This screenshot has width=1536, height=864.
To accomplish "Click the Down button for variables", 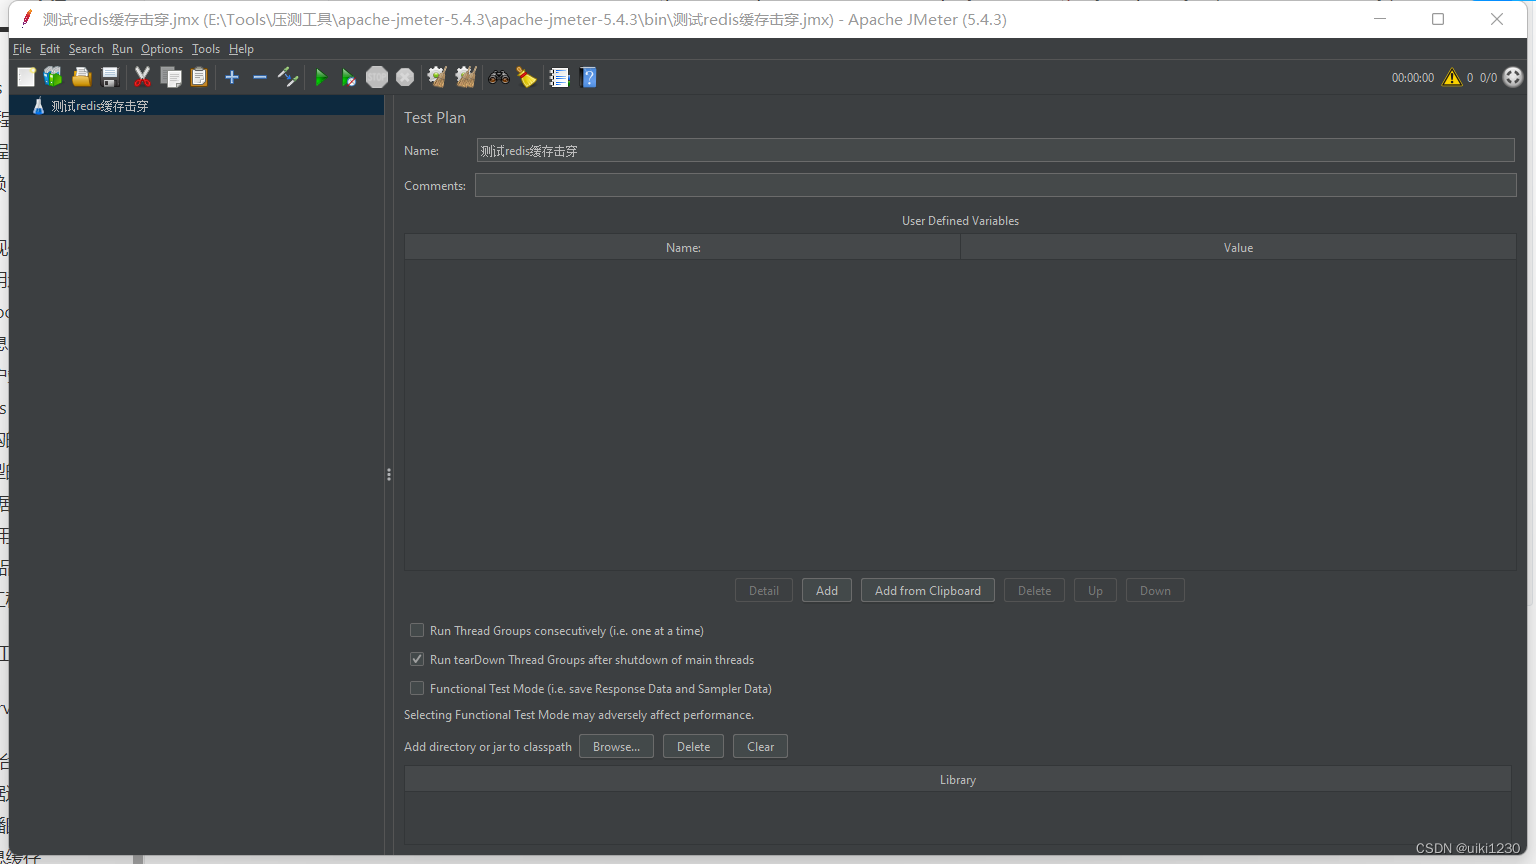I will click(x=1155, y=590).
